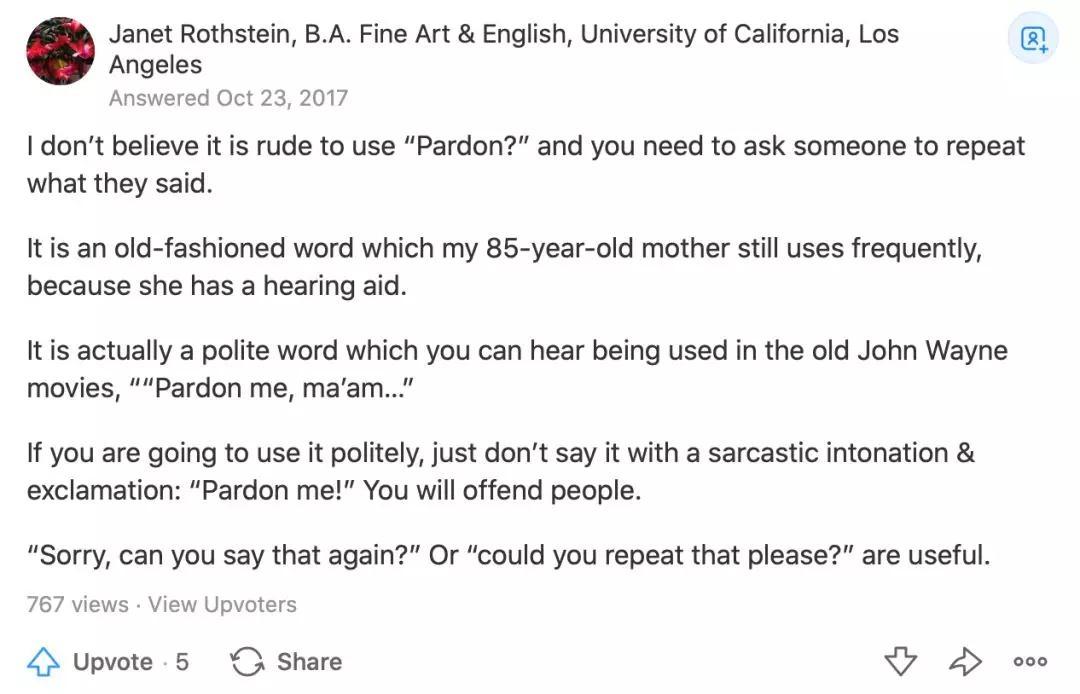1080x694 pixels.
Task: Click the 767 views text
Action: [78, 605]
